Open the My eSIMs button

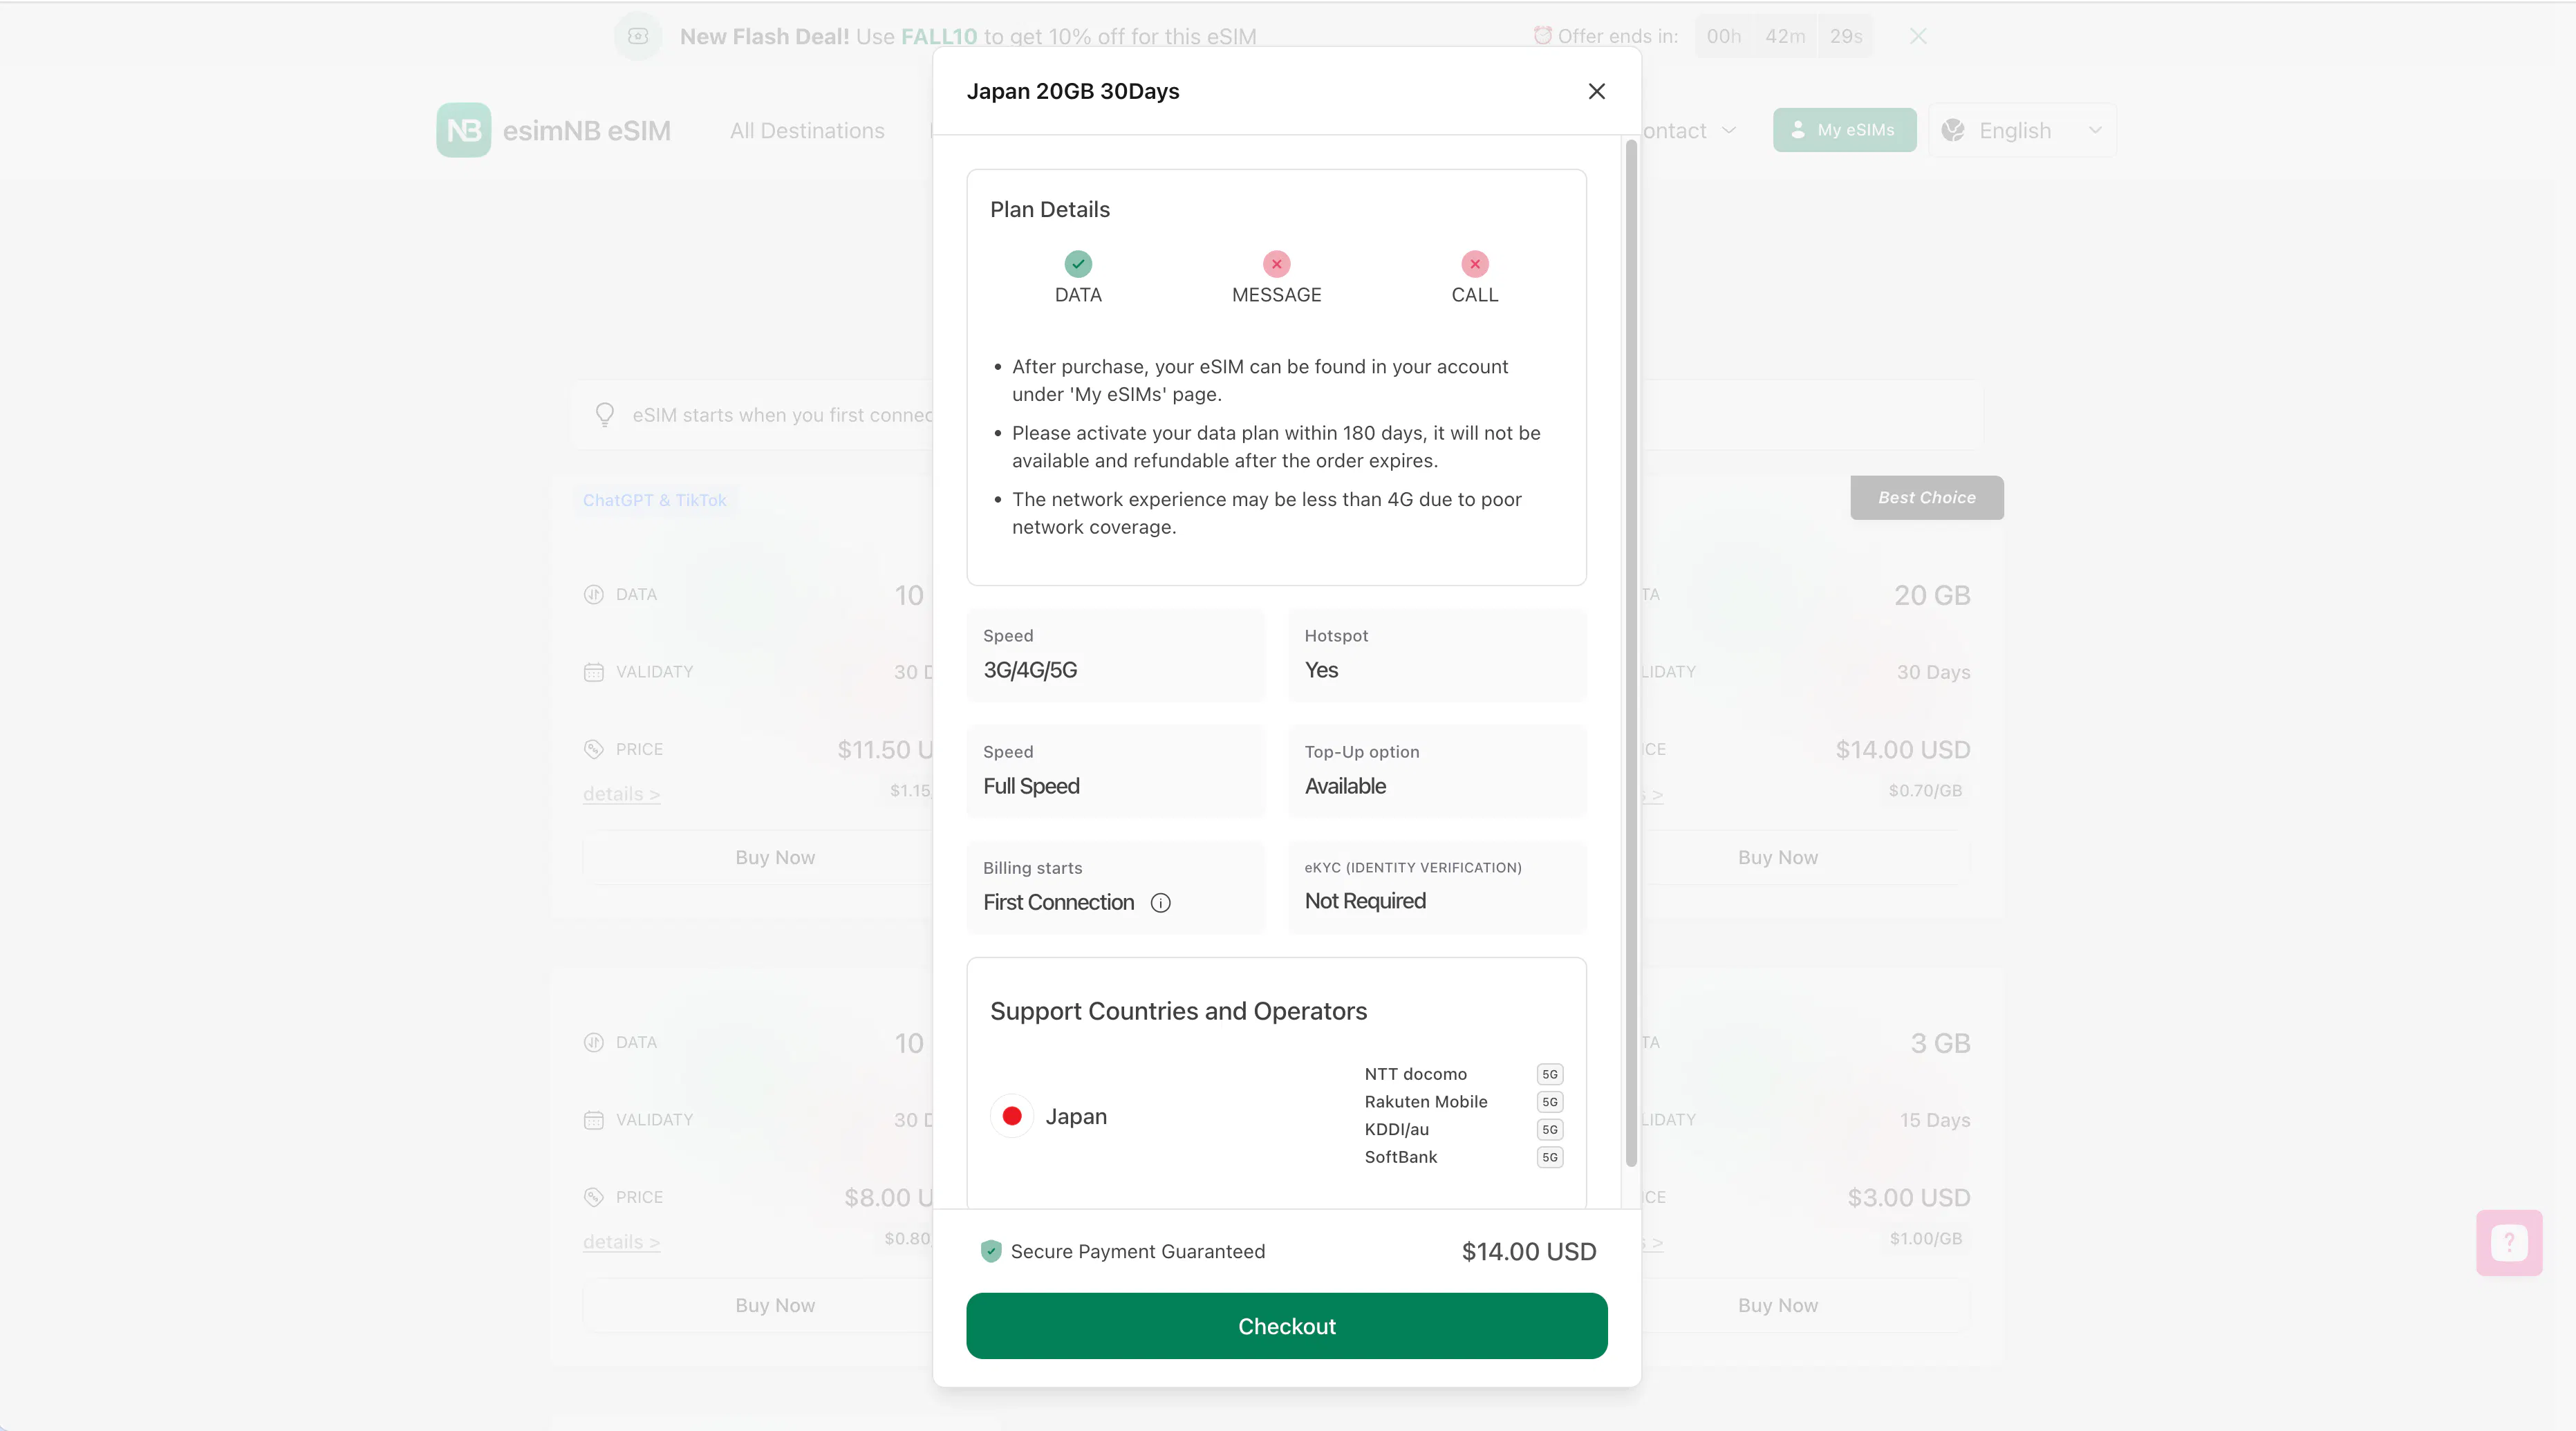point(1844,130)
